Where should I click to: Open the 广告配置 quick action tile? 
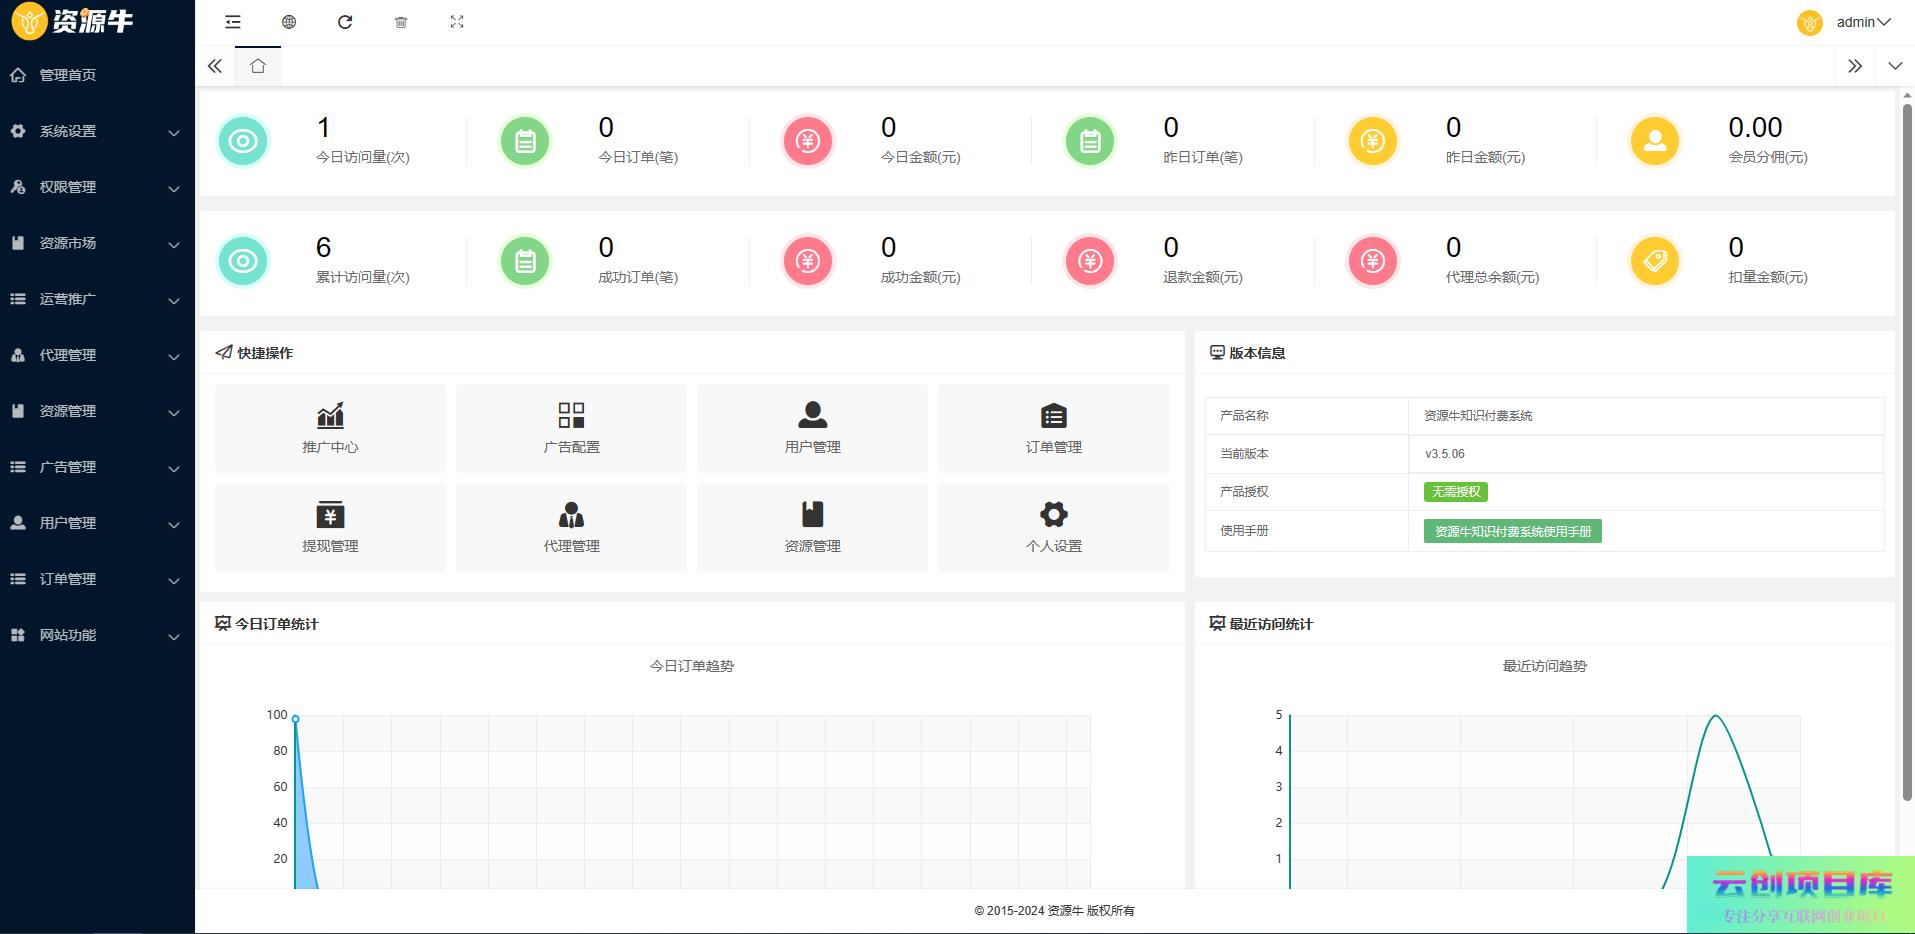[x=571, y=428]
